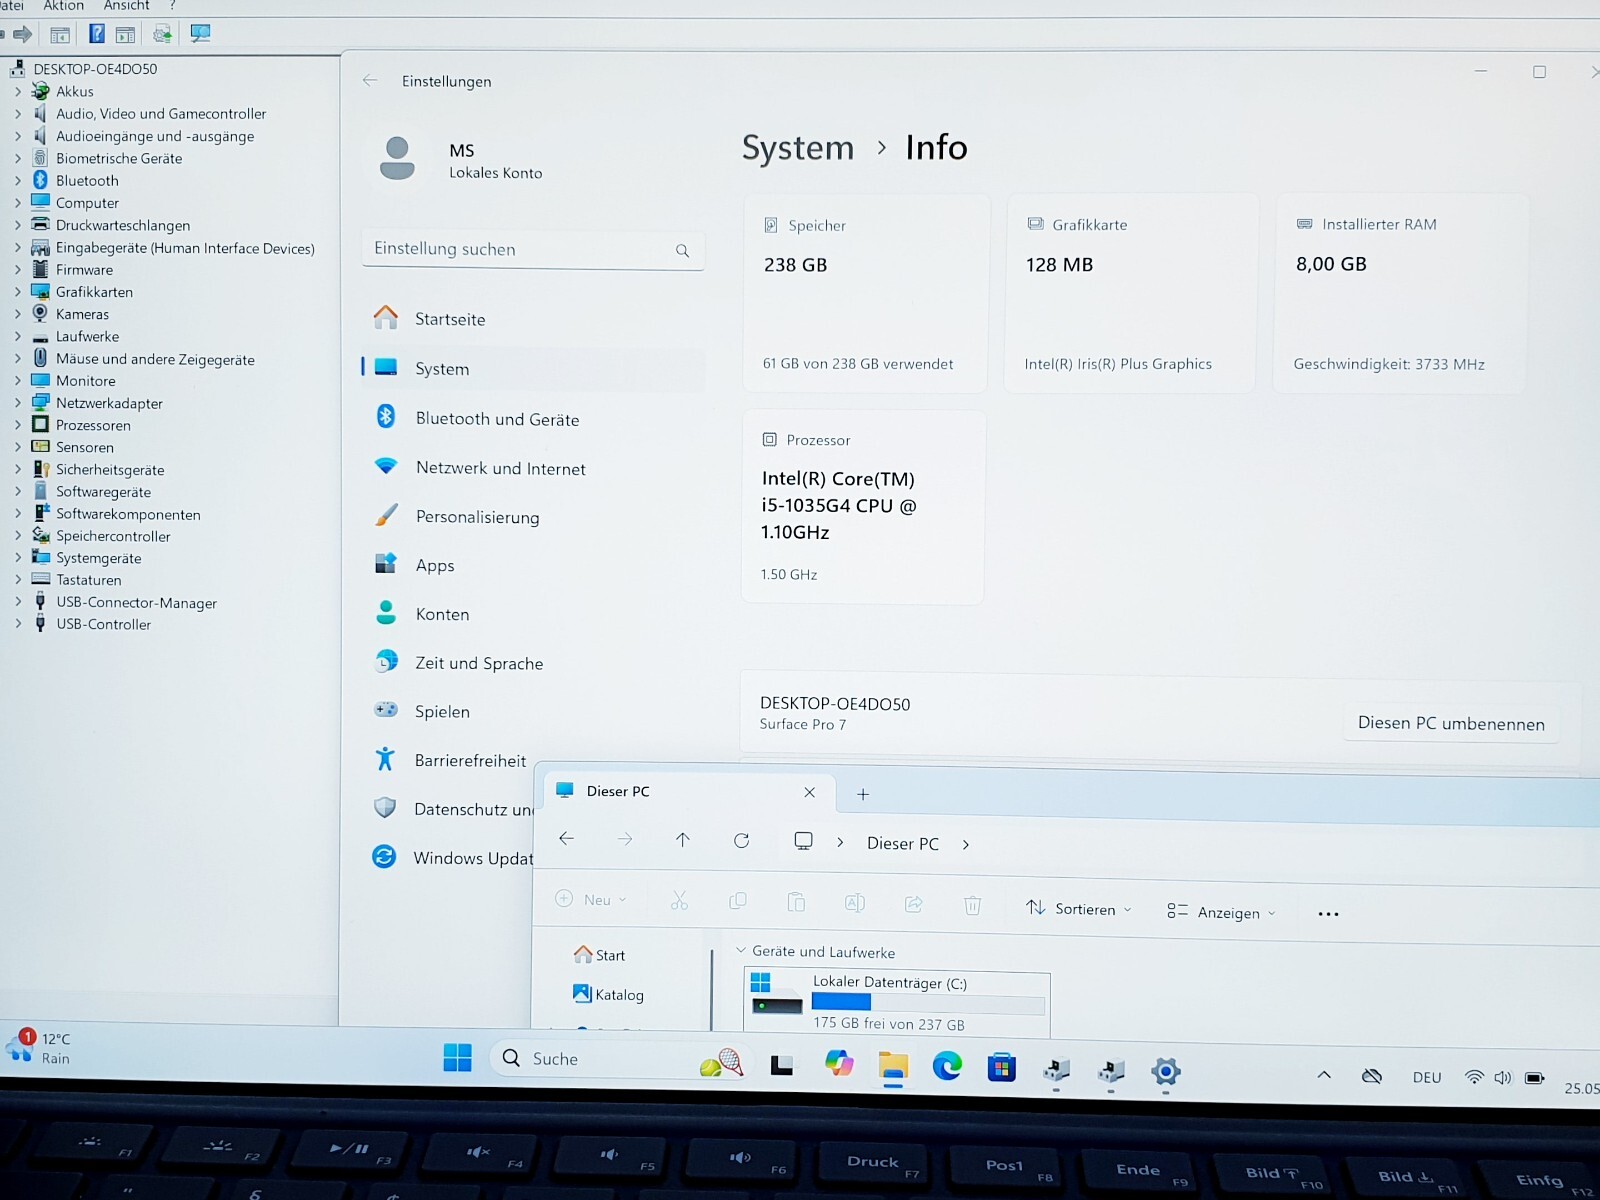Open the Prozessor info card
The width and height of the screenshot is (1600, 1200).
click(x=863, y=507)
